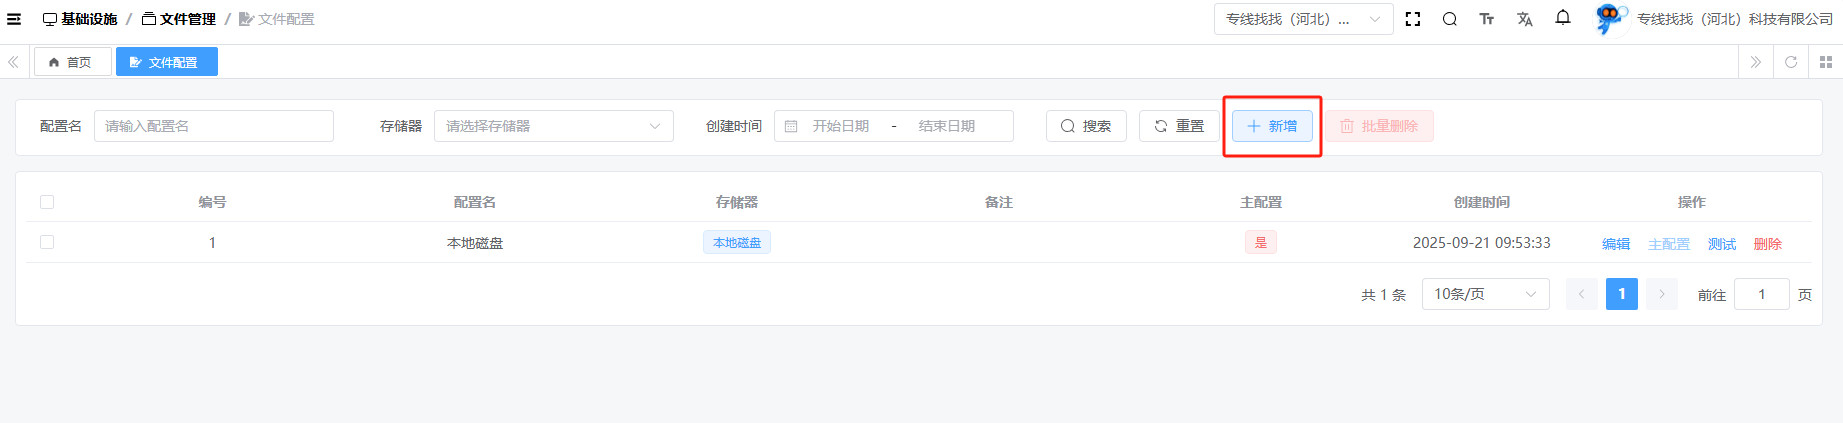Open the tab grid menu icon
Screen dimensions: 1843x423
point(1825,62)
